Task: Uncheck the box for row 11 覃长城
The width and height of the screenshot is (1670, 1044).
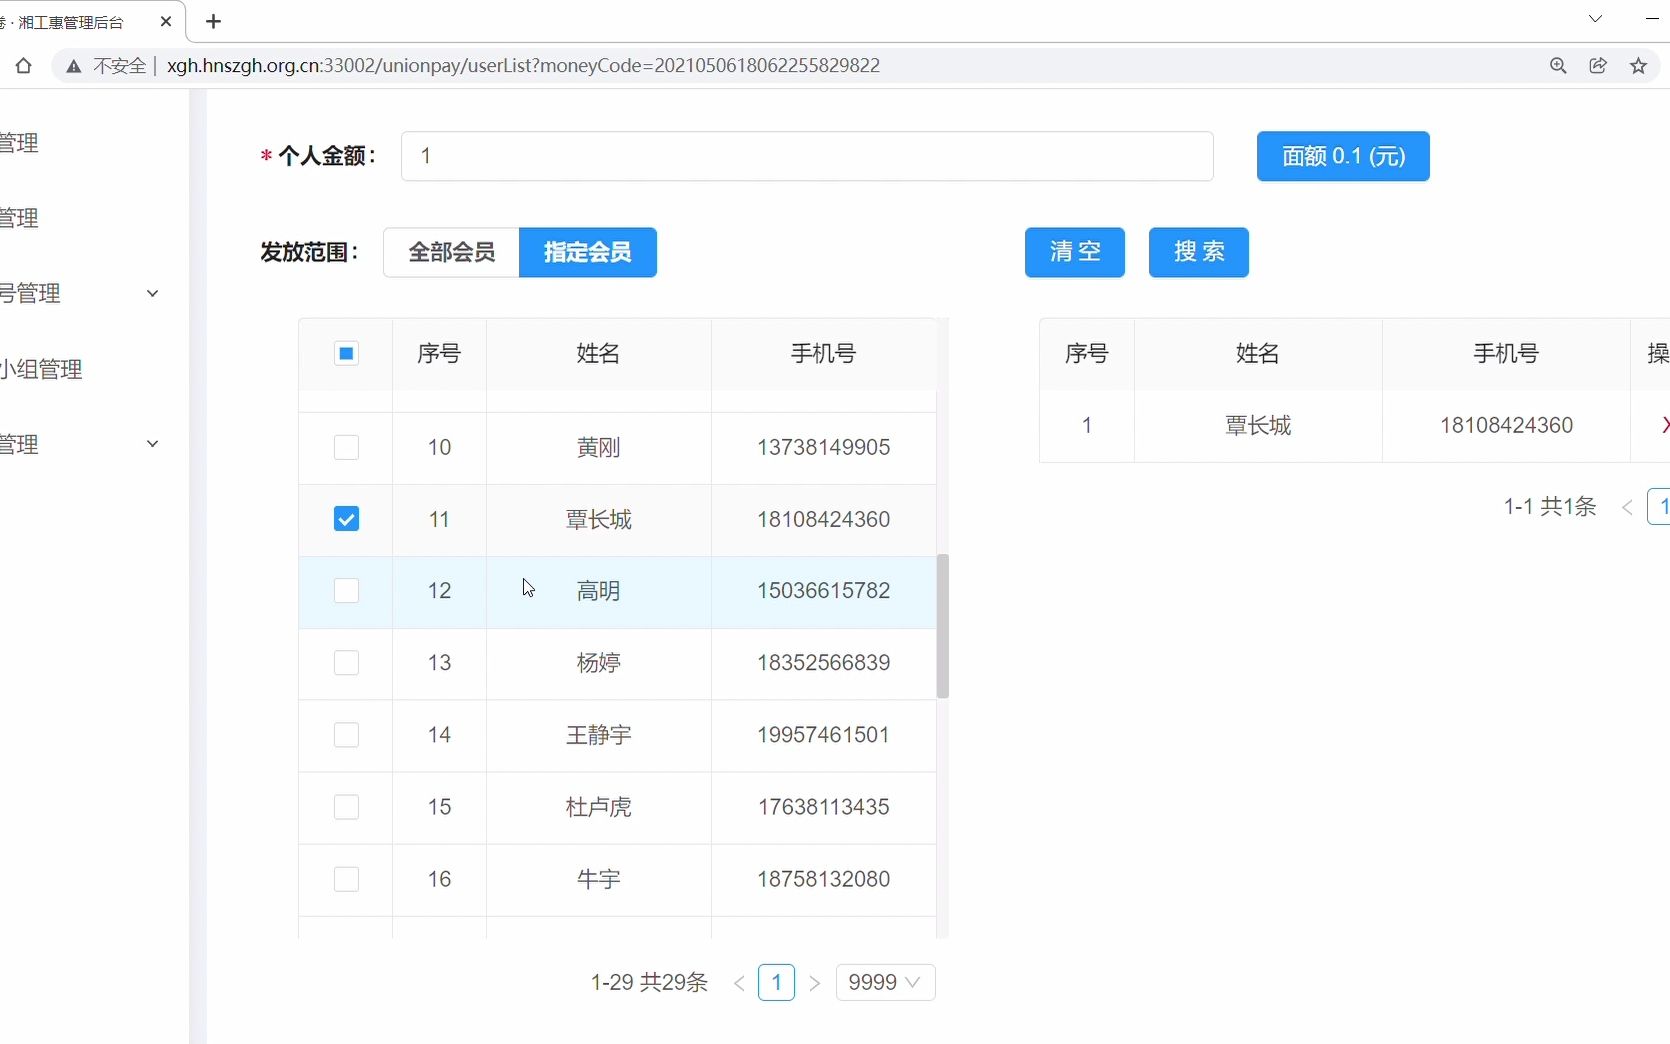Action: click(346, 519)
